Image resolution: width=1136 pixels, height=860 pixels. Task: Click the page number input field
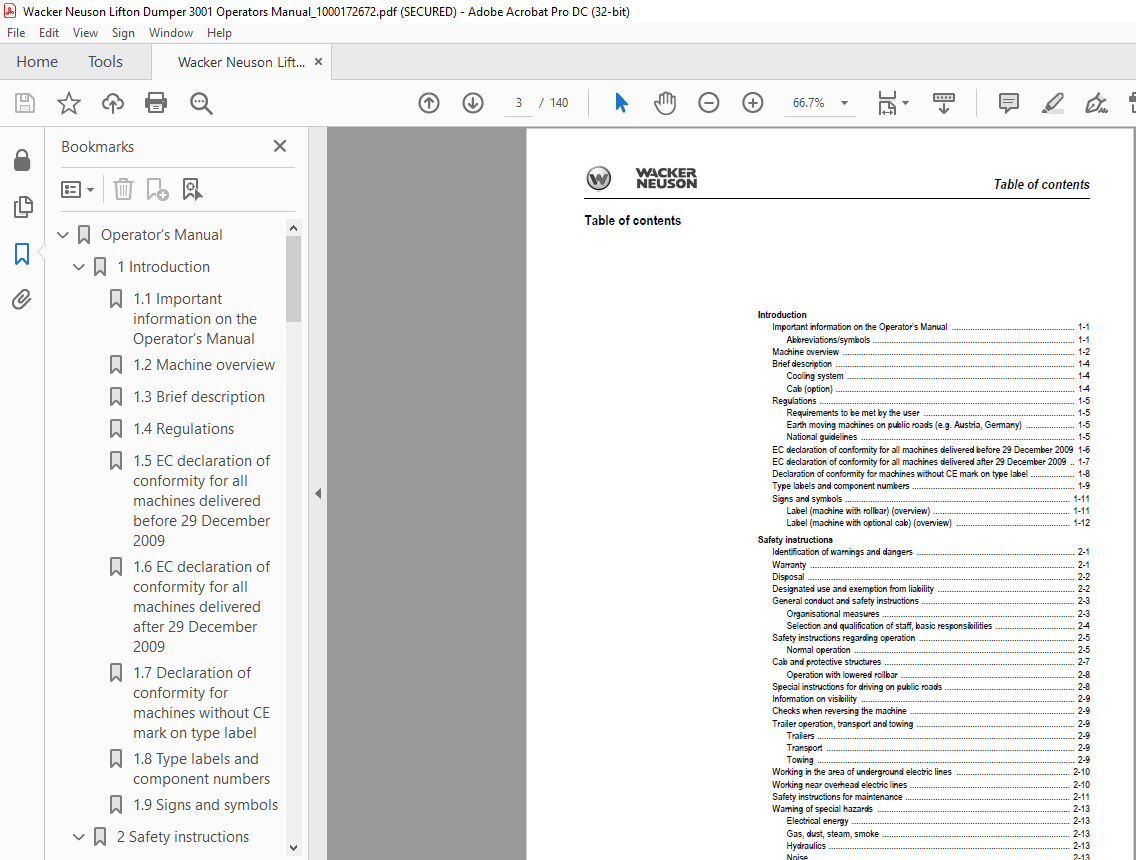point(519,103)
